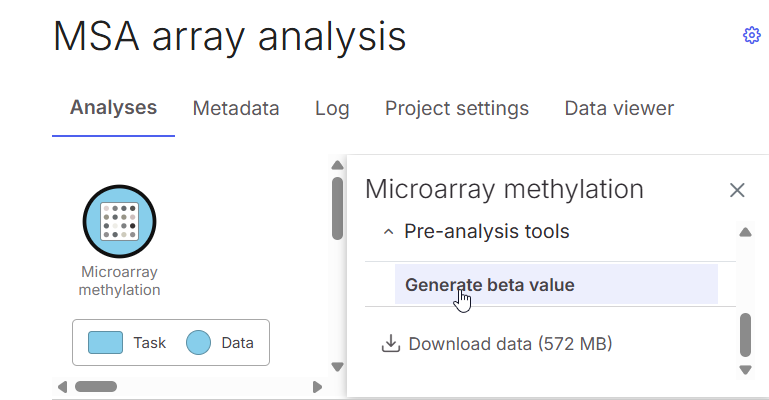Click the download arrow icon
Image resolution: width=769 pixels, height=400 pixels.
390,344
